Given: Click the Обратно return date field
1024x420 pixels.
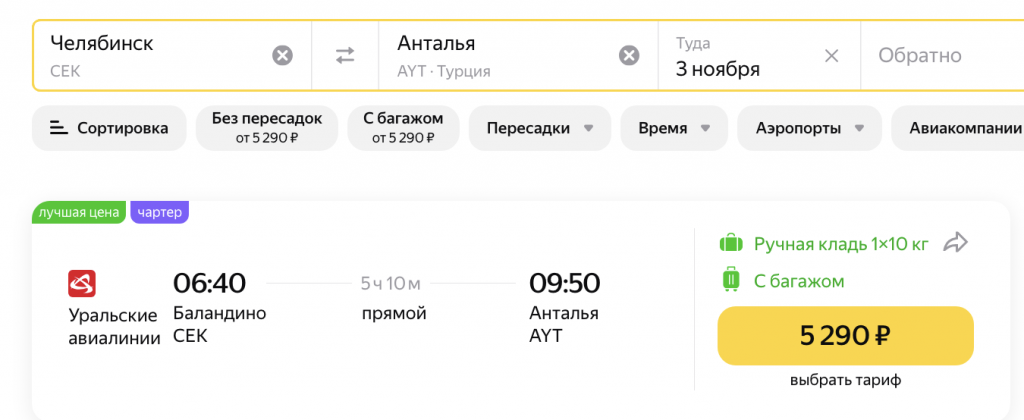Looking at the screenshot, I should point(942,56).
